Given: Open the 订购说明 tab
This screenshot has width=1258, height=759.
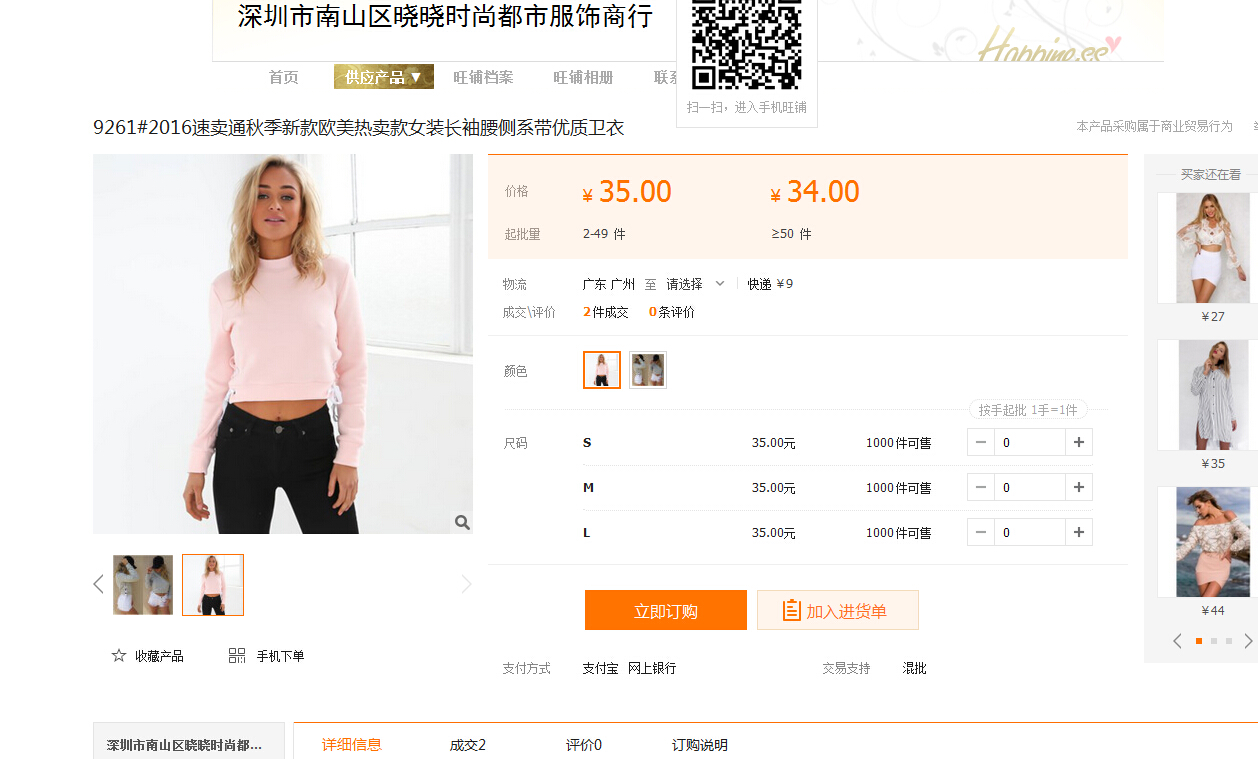Looking at the screenshot, I should 699,745.
